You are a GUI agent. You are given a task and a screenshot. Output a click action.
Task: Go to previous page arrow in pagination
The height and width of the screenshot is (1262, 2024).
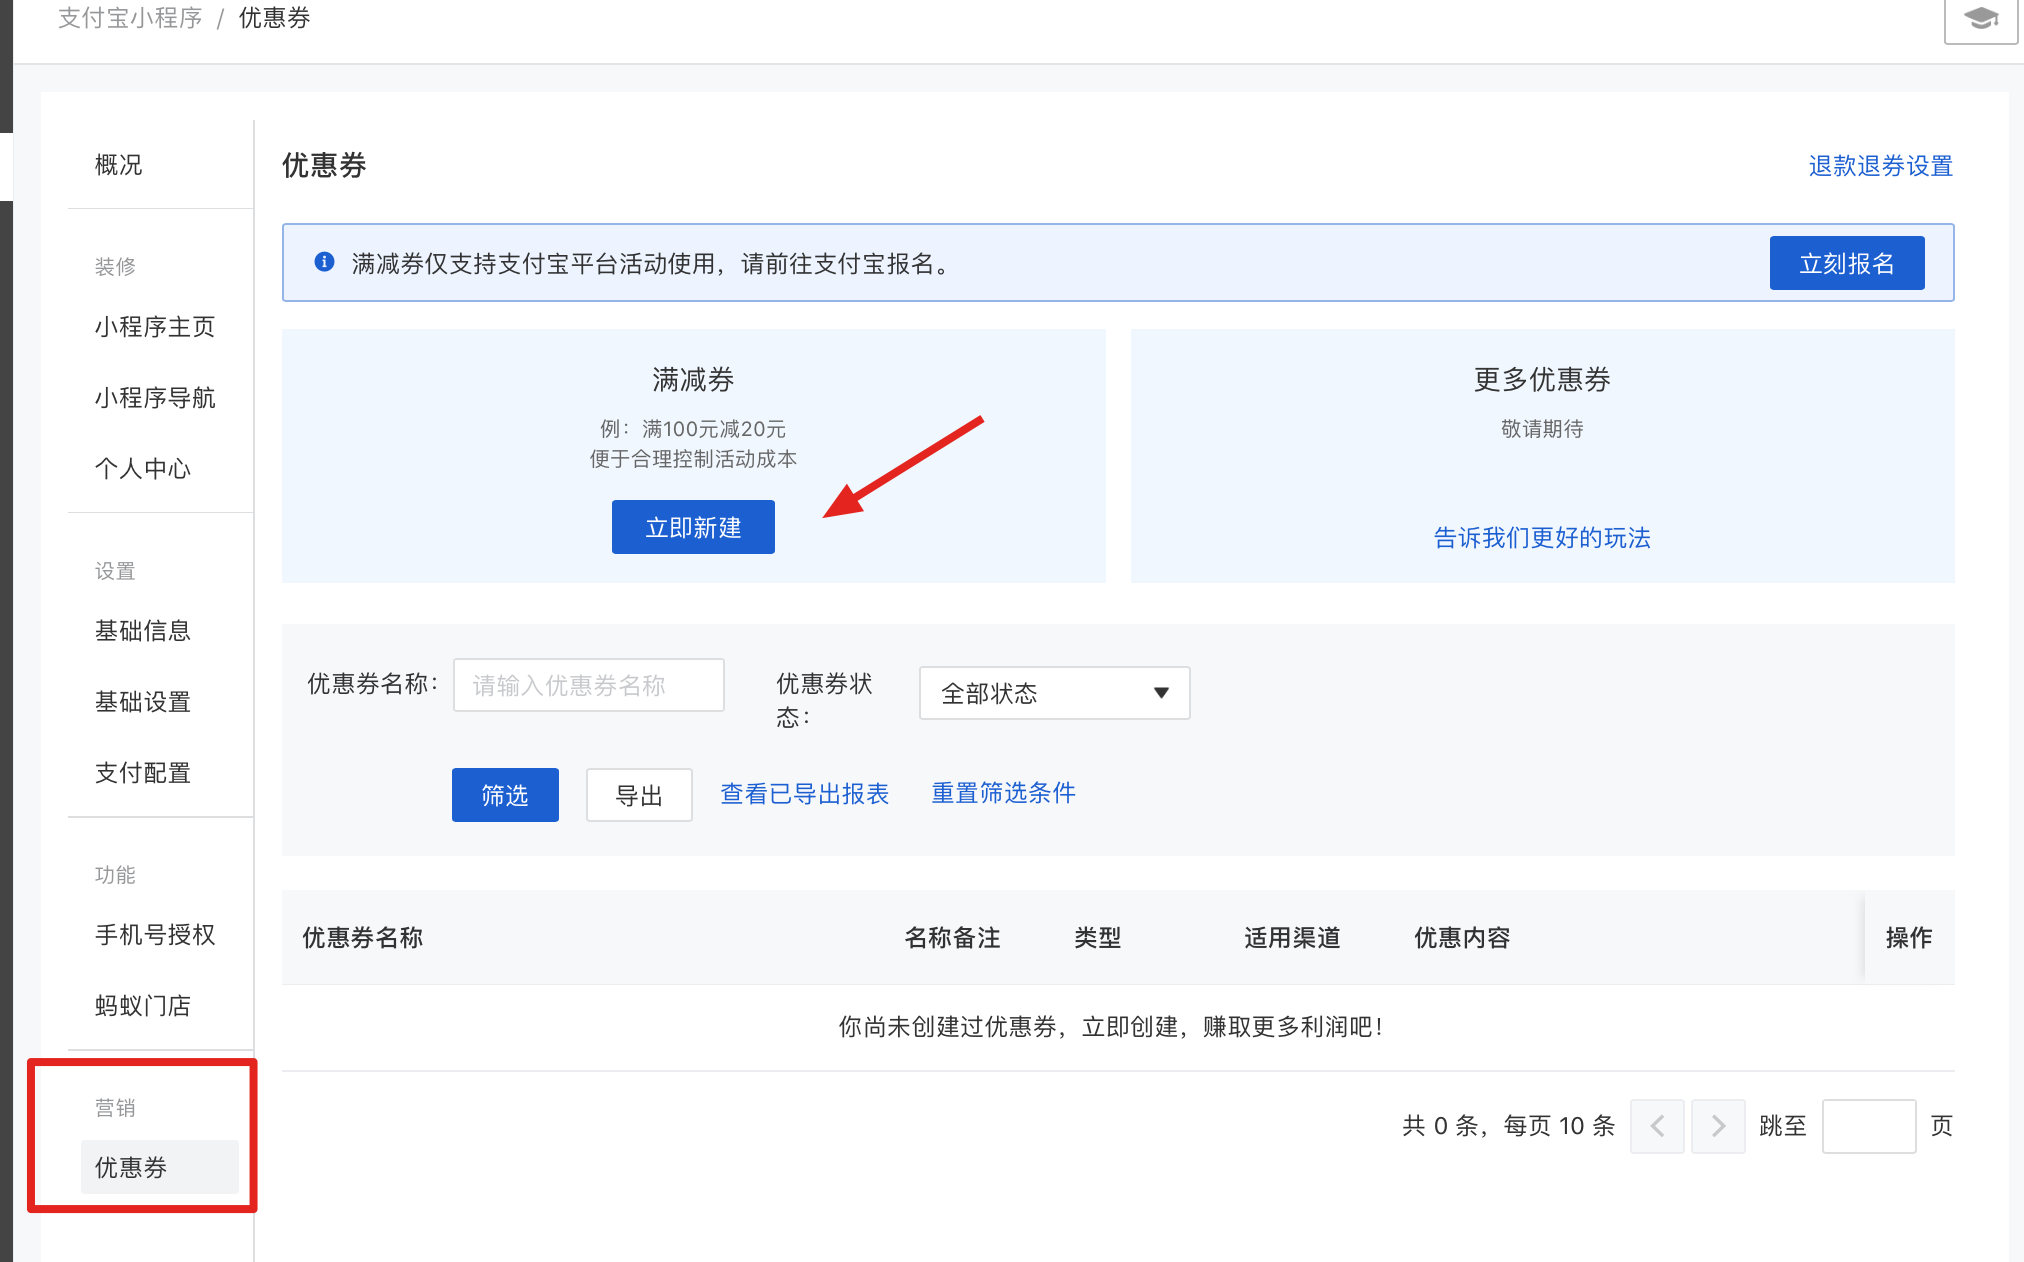(1657, 1126)
